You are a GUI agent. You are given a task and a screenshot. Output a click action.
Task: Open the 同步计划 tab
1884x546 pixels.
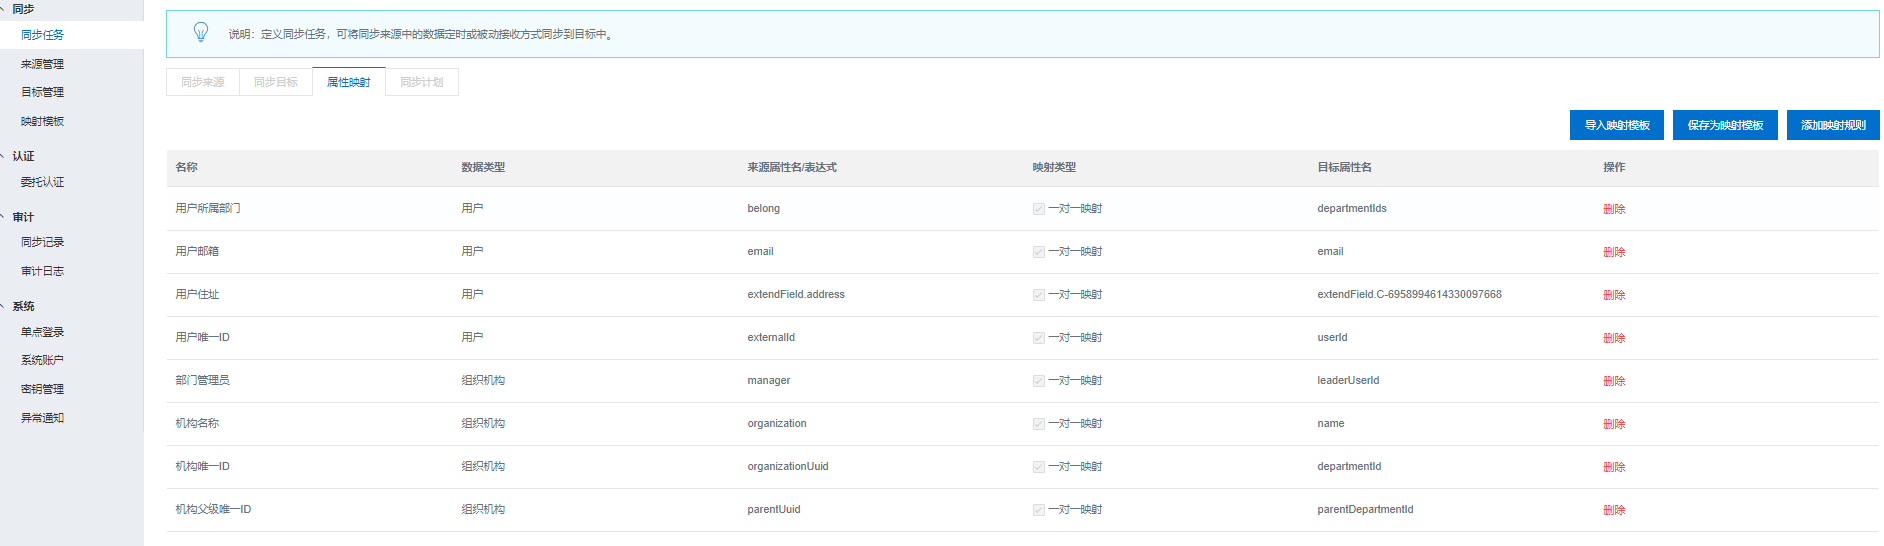click(x=422, y=82)
